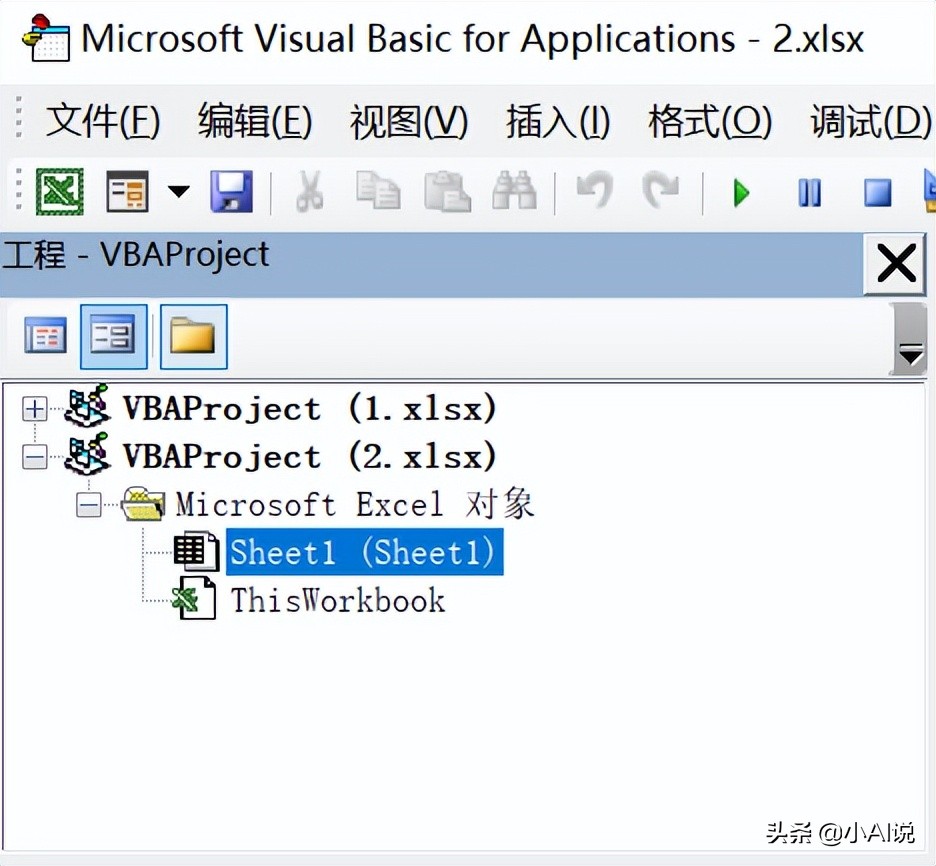
Task: Save the workbook with floppy disk icon
Action: [232, 192]
